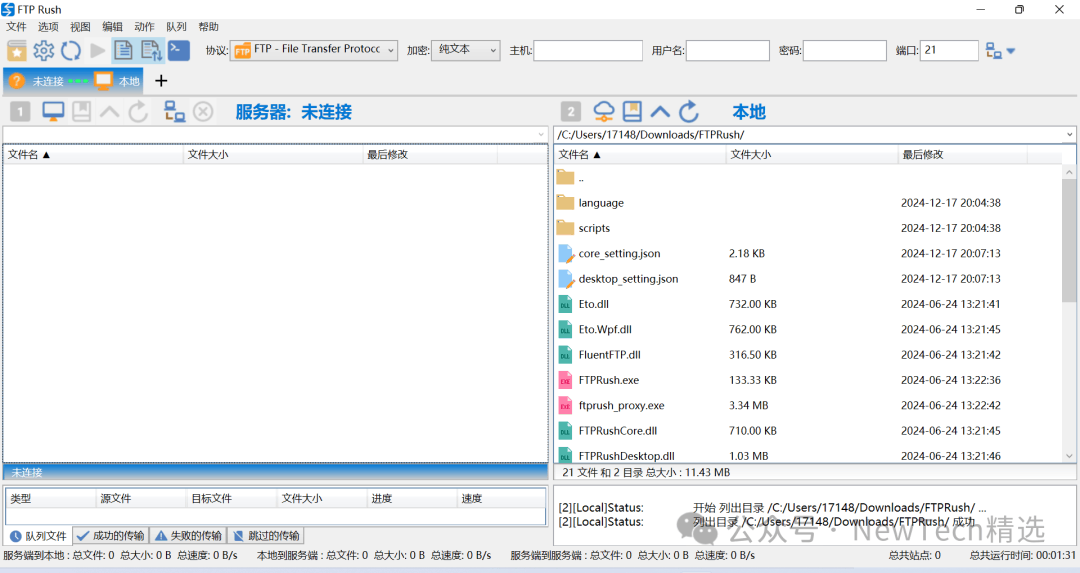Open the 文件 menu
The height and width of the screenshot is (573, 1080).
point(16,27)
